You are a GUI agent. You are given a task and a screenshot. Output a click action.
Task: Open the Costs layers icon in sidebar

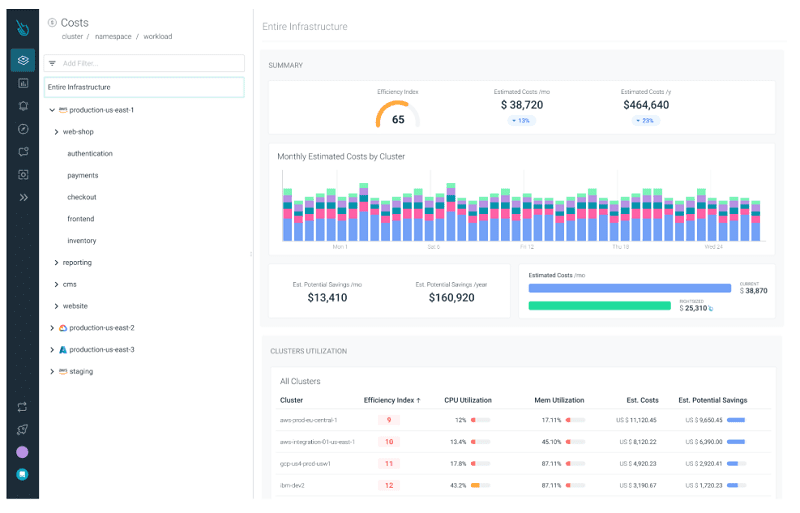click(23, 60)
